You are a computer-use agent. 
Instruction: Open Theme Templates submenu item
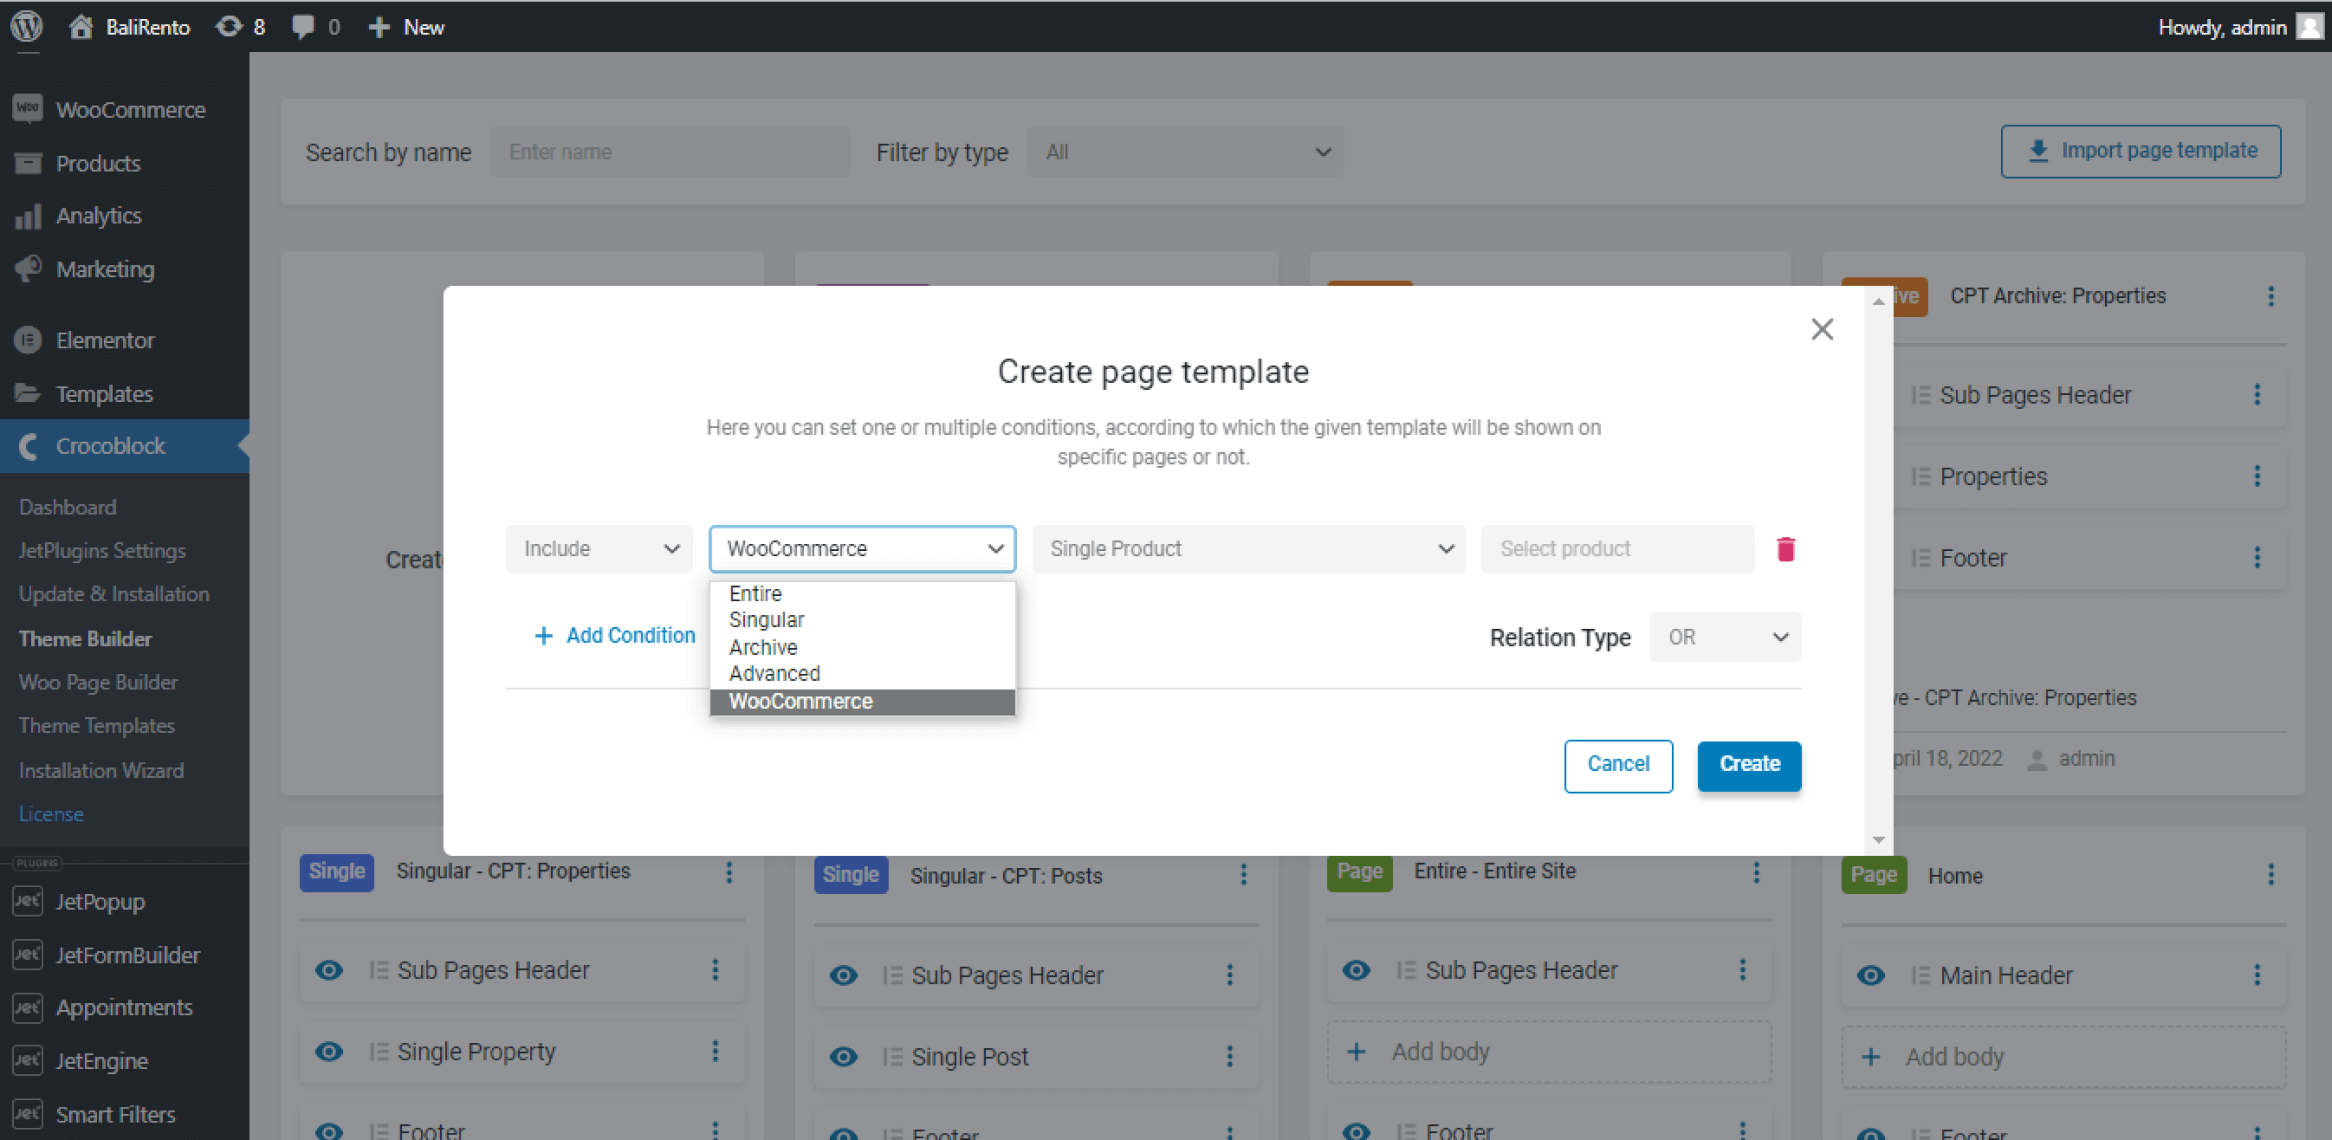[96, 726]
